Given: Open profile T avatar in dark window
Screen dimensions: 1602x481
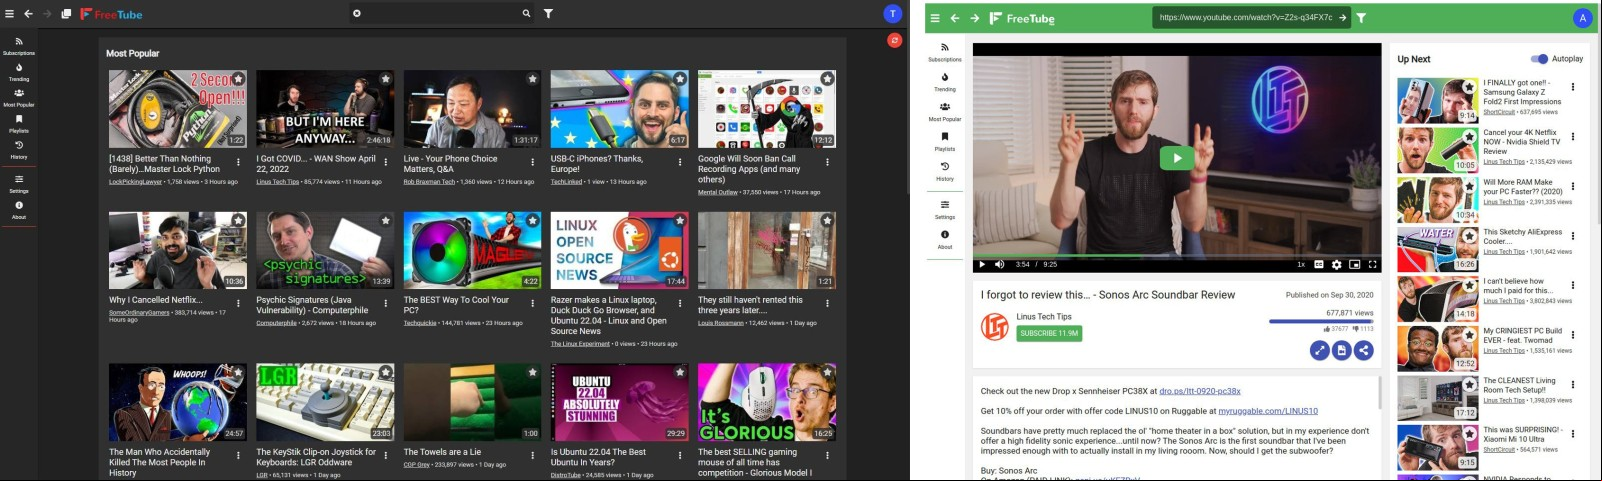Looking at the screenshot, I should 893,13.
